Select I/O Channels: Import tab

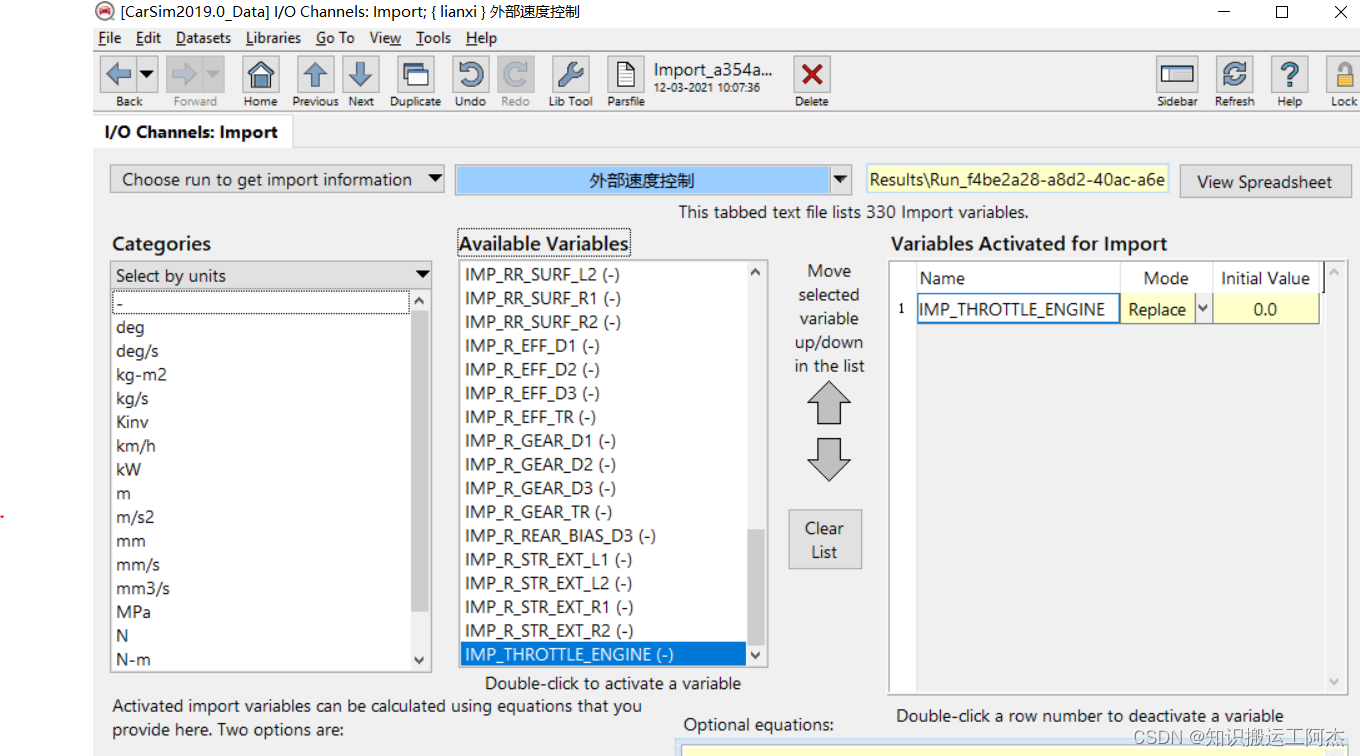pos(191,132)
